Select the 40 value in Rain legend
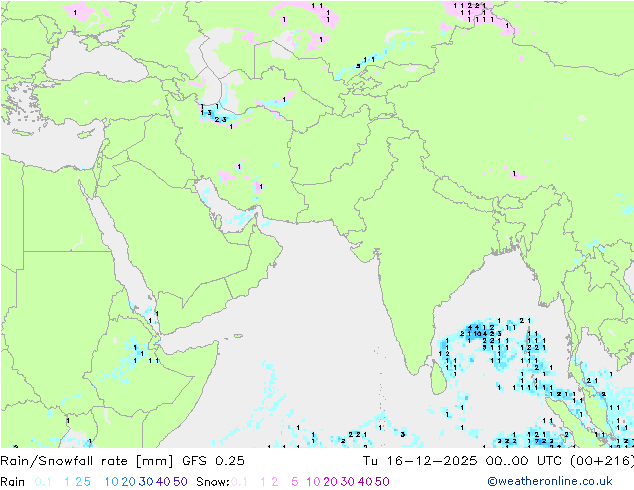634x490 pixels. point(163,482)
